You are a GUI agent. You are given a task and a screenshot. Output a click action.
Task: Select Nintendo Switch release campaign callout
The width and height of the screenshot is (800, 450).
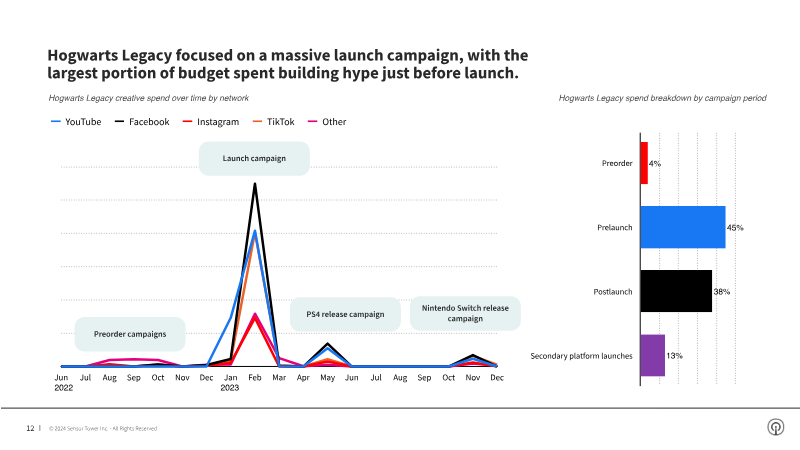pos(465,313)
